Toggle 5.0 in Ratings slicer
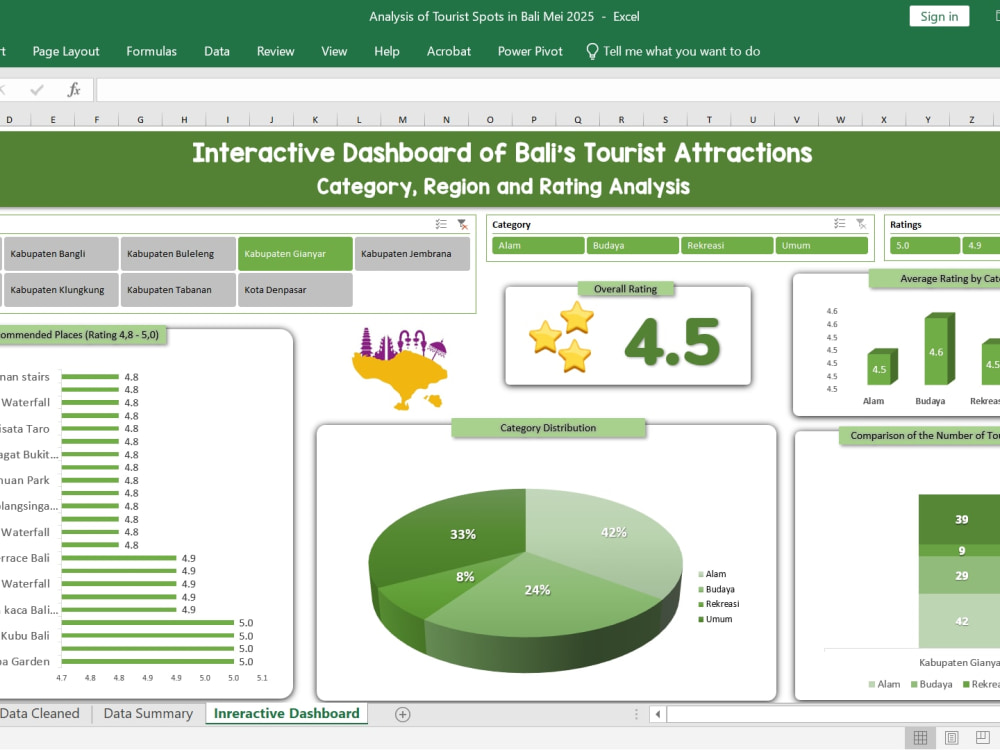 pos(925,246)
